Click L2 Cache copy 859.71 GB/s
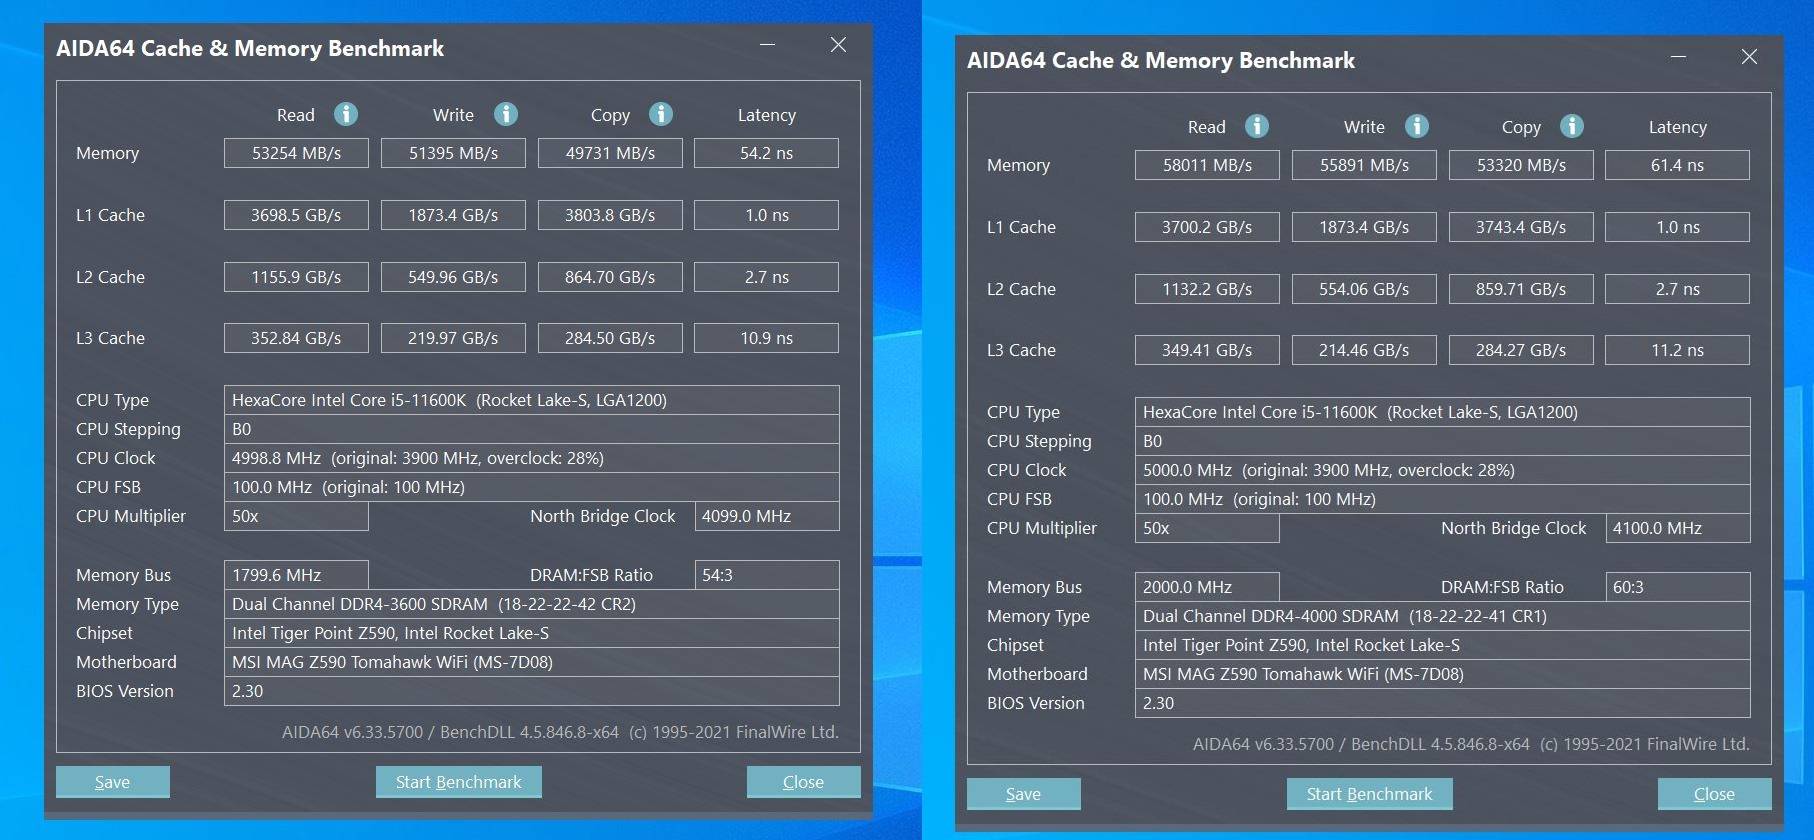The height and width of the screenshot is (840, 1814). point(1521,289)
